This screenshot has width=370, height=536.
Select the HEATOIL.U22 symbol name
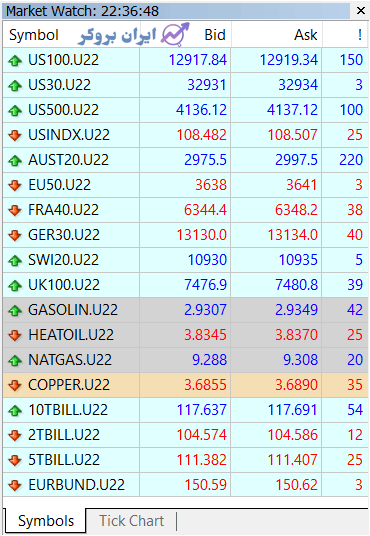click(x=71, y=335)
